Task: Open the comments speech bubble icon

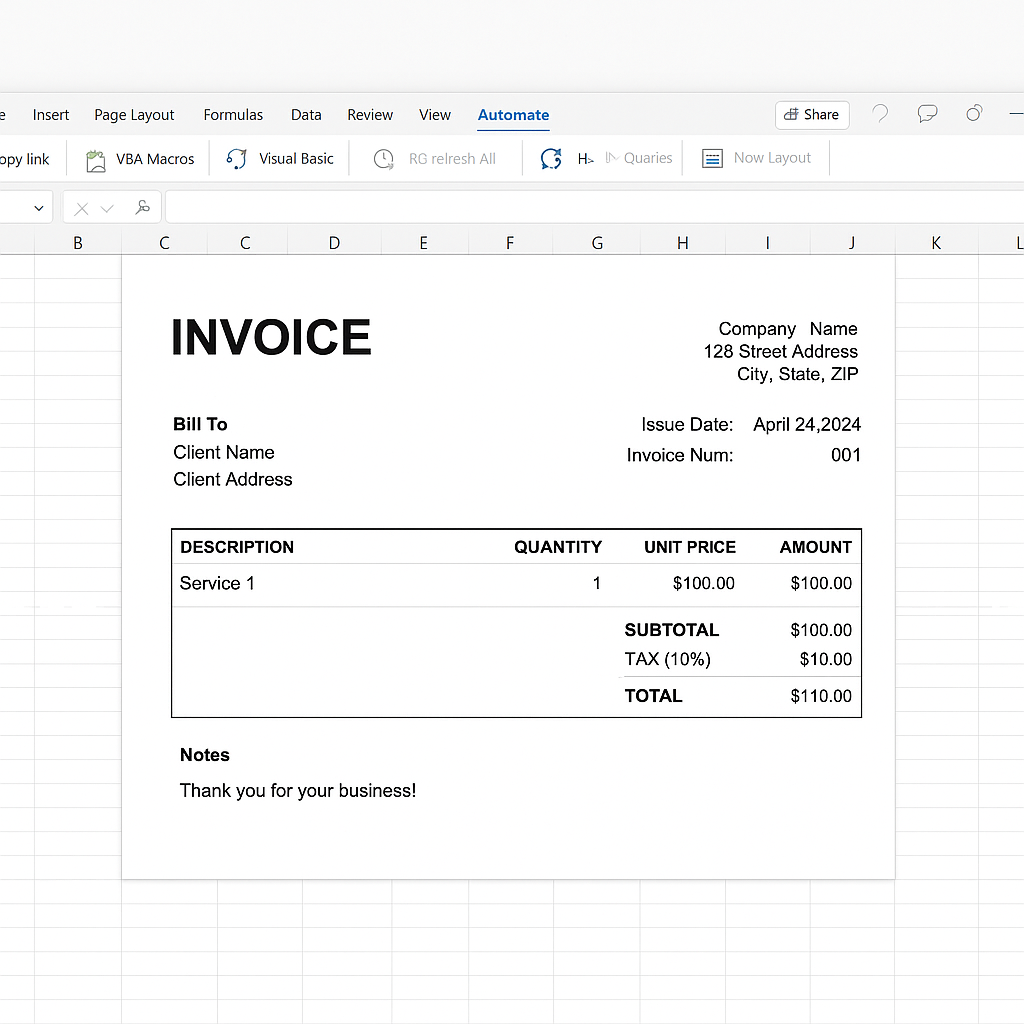Action: pyautogui.click(x=927, y=114)
